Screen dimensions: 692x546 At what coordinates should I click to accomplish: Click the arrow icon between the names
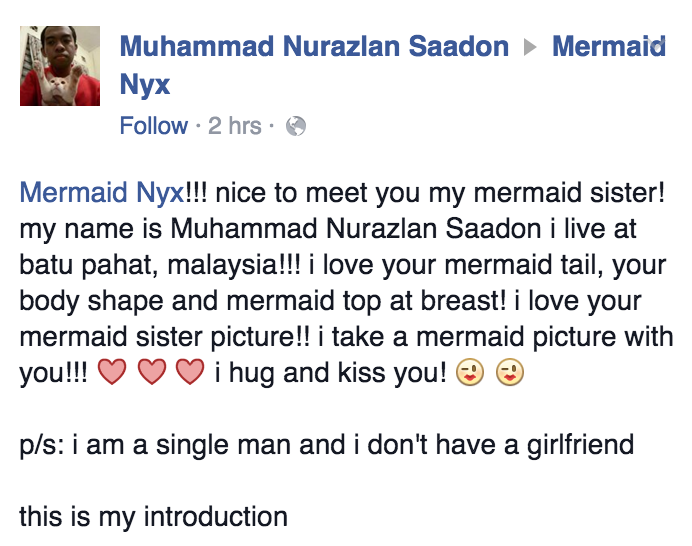531,47
